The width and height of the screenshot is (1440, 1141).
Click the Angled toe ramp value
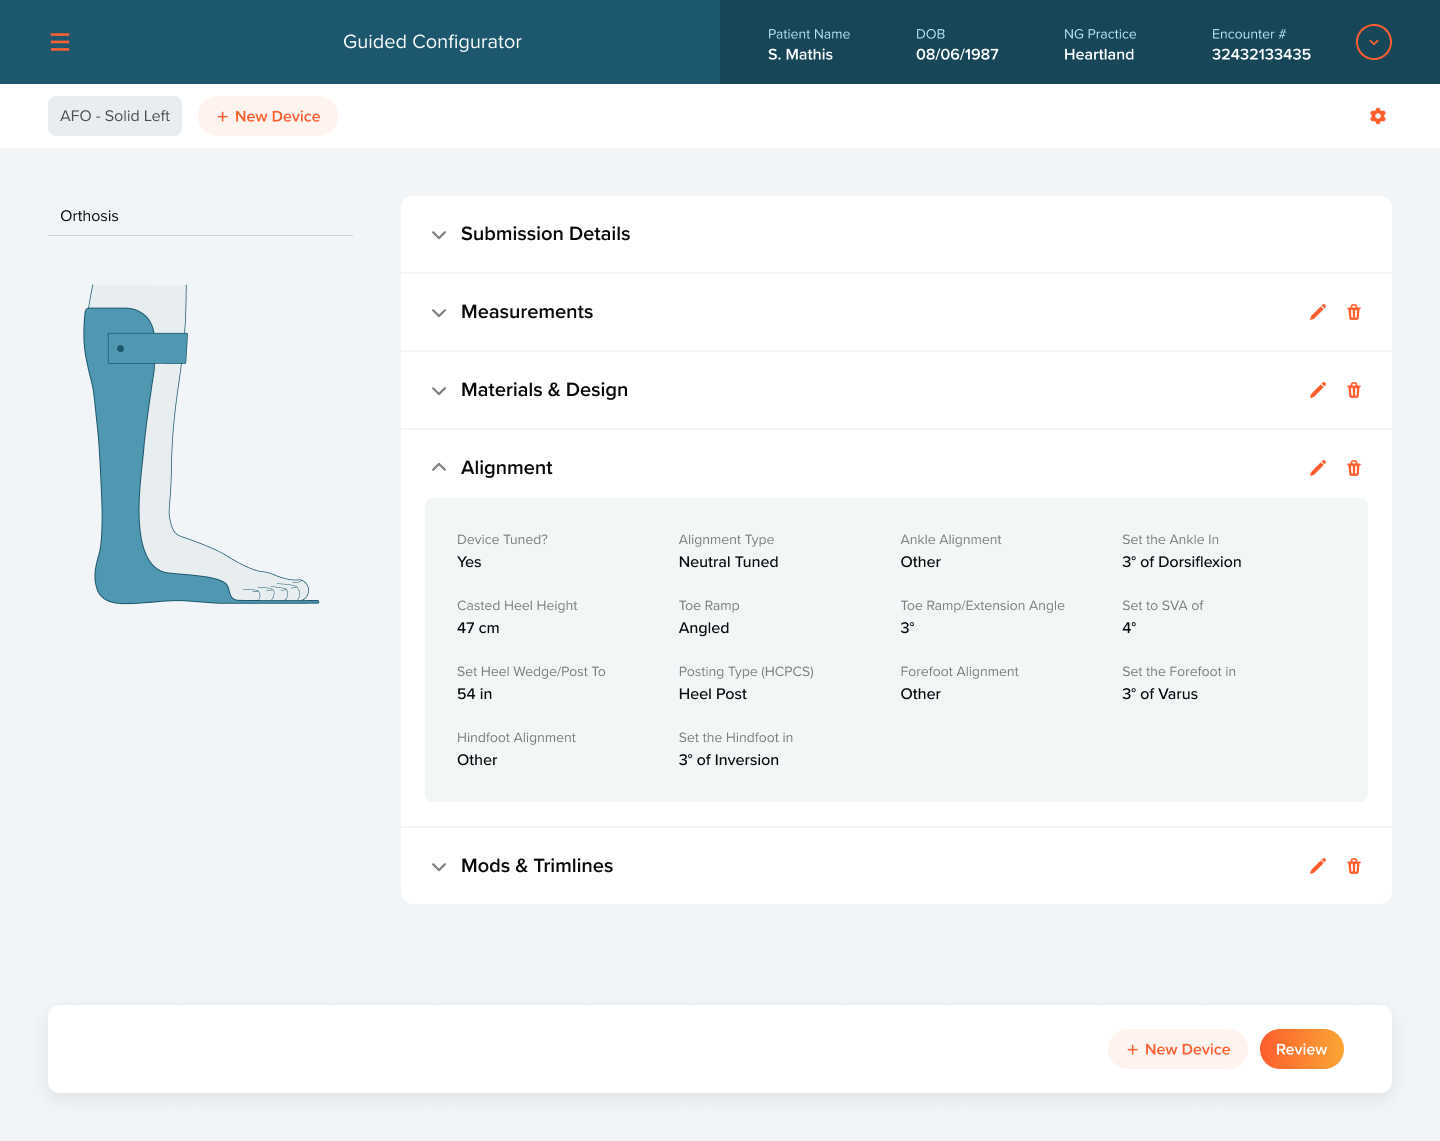[704, 628]
